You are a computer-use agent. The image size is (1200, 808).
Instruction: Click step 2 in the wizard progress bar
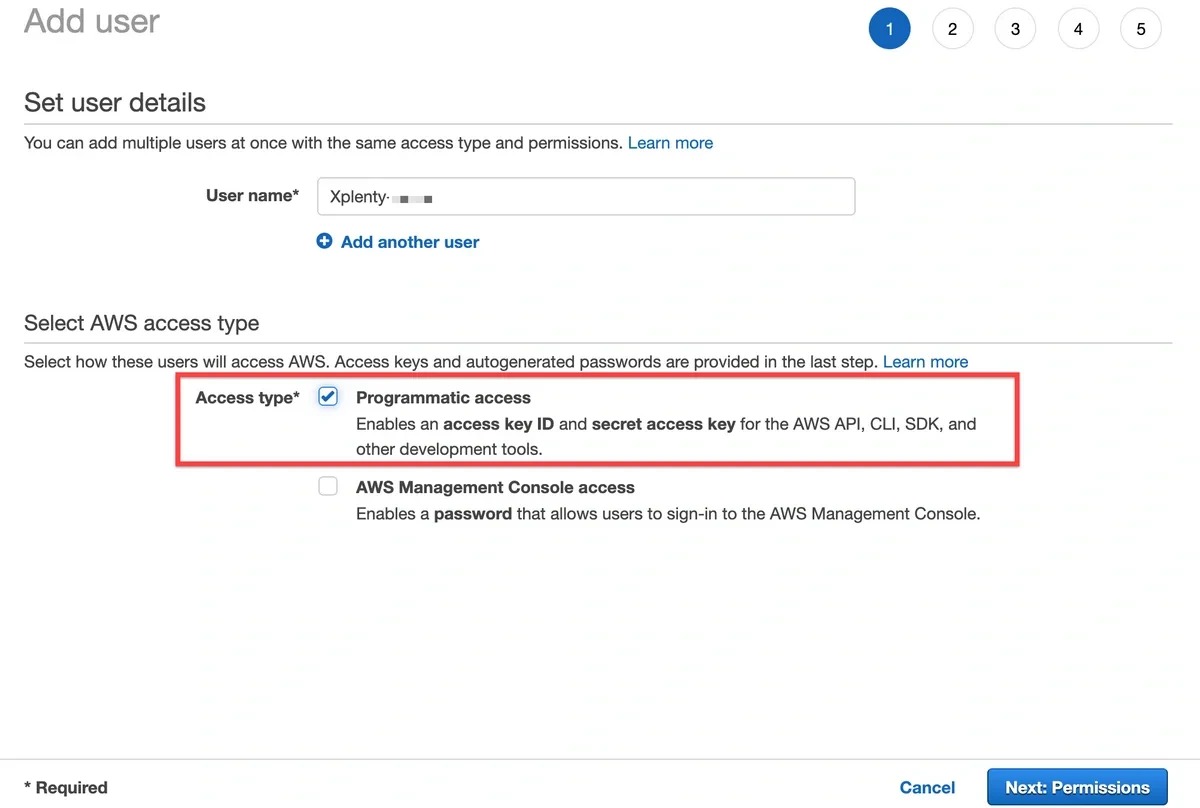952,29
